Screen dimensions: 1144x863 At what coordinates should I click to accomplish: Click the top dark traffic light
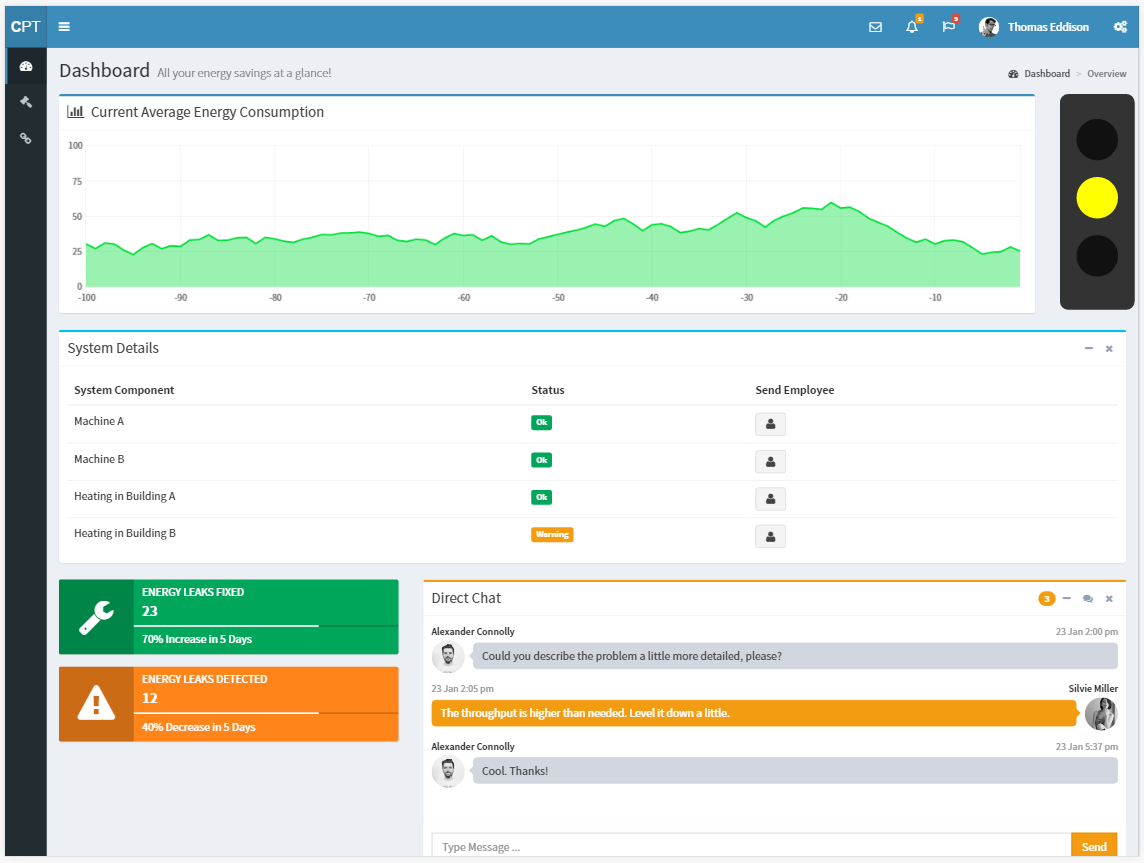[1097, 139]
